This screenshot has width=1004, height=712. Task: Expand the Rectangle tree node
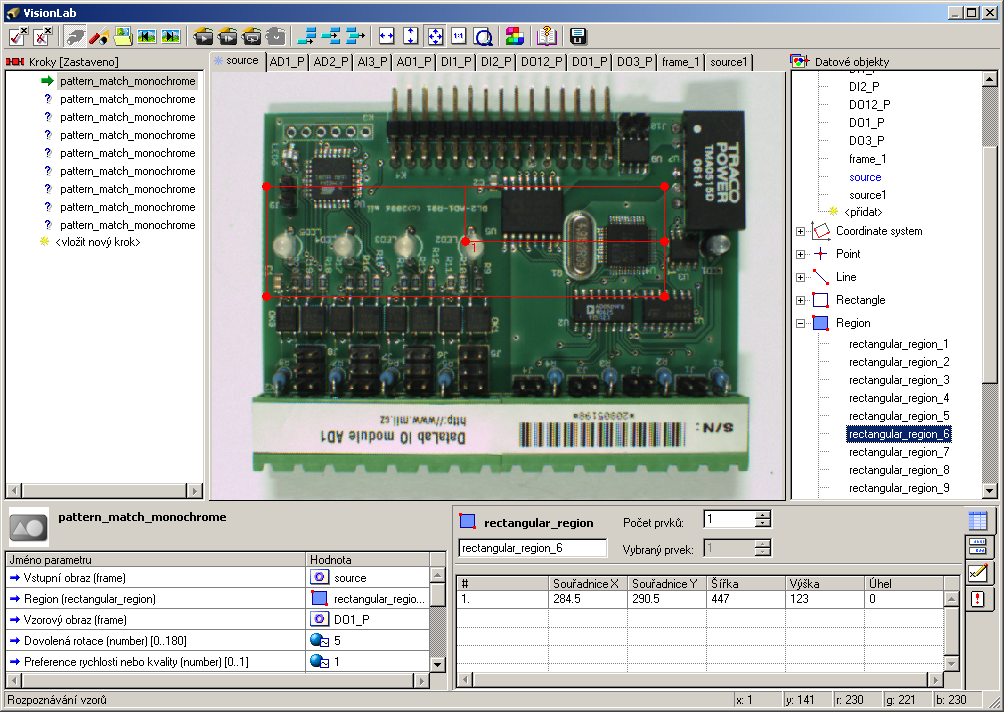pyautogui.click(x=801, y=300)
